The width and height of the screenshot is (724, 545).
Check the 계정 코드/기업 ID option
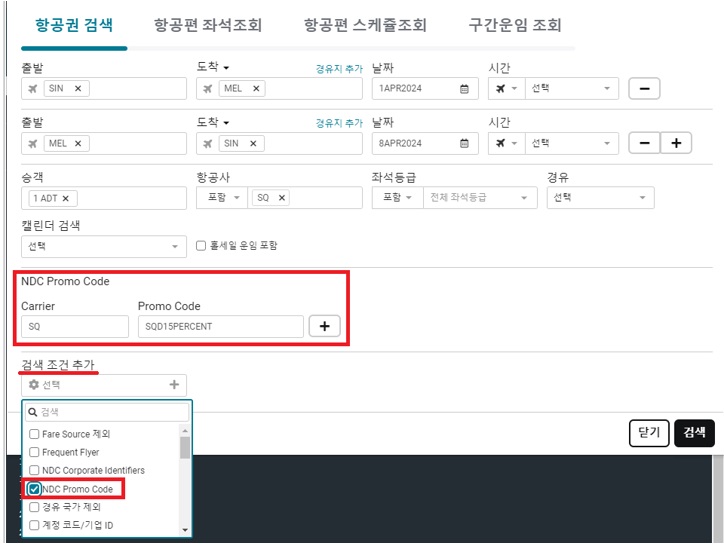[x=34, y=525]
